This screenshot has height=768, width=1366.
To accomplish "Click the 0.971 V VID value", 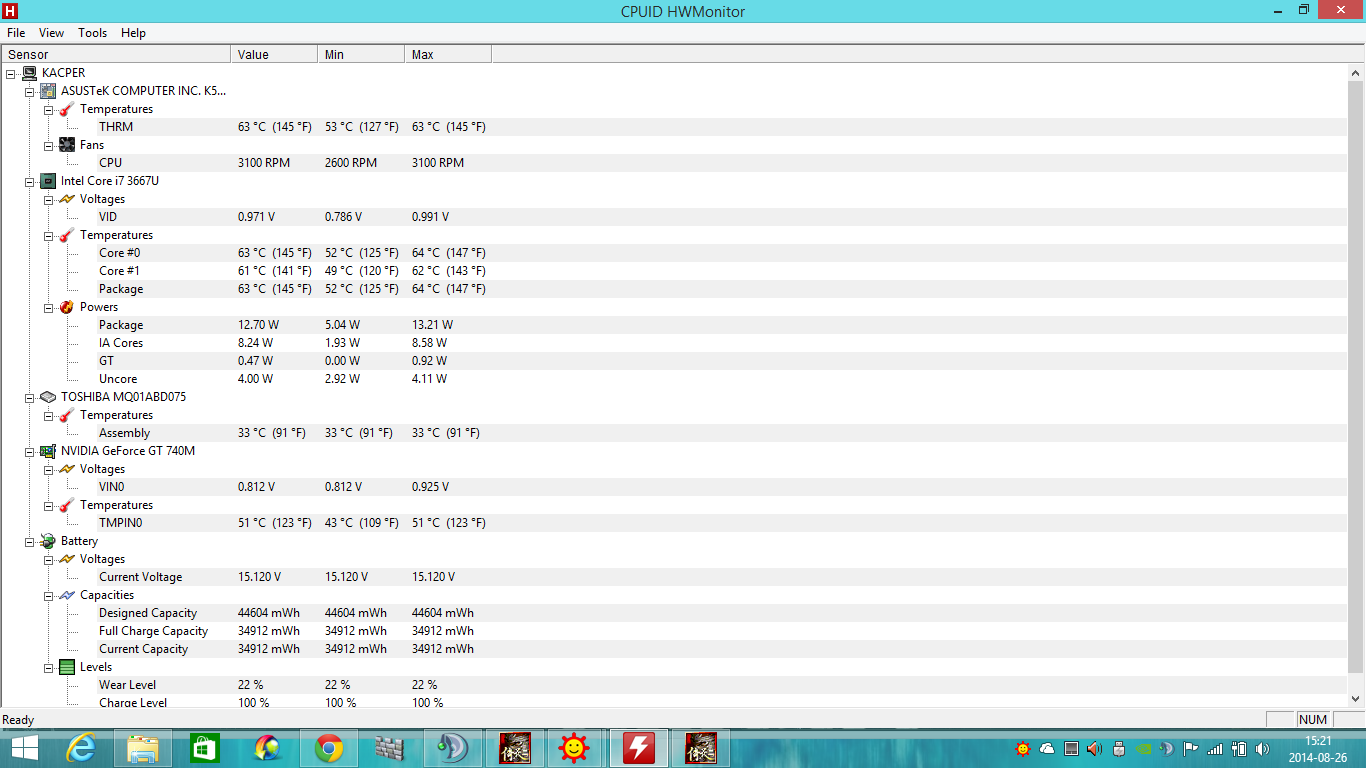I will tap(256, 217).
